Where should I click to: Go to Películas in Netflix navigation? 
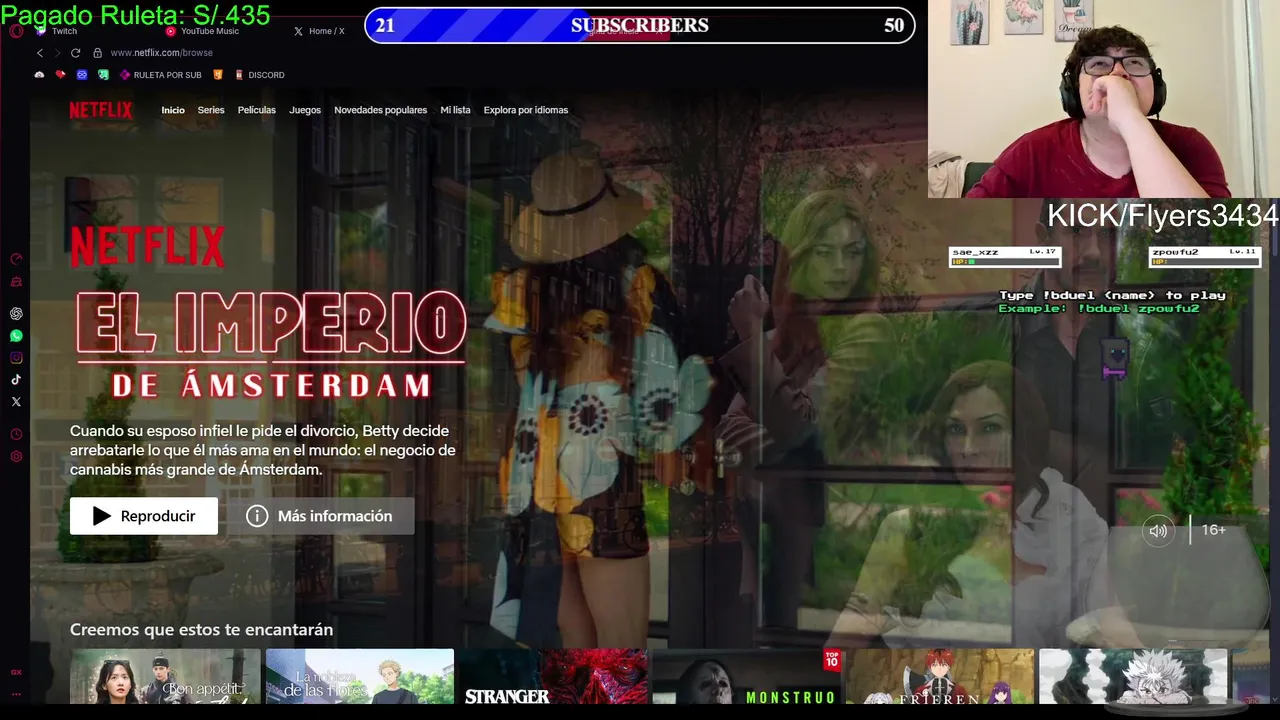click(x=257, y=110)
